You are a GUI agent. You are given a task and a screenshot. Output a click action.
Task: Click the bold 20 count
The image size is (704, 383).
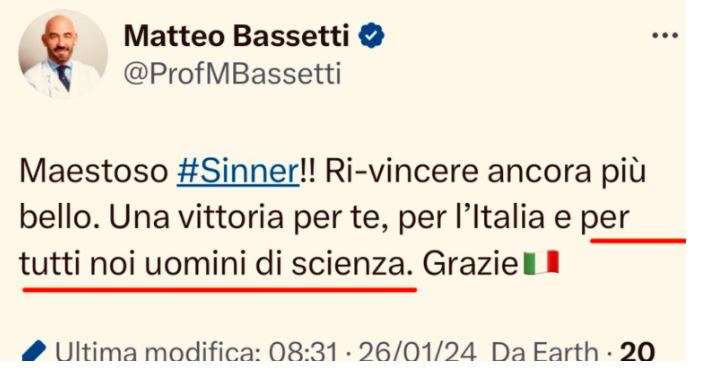[x=637, y=352]
